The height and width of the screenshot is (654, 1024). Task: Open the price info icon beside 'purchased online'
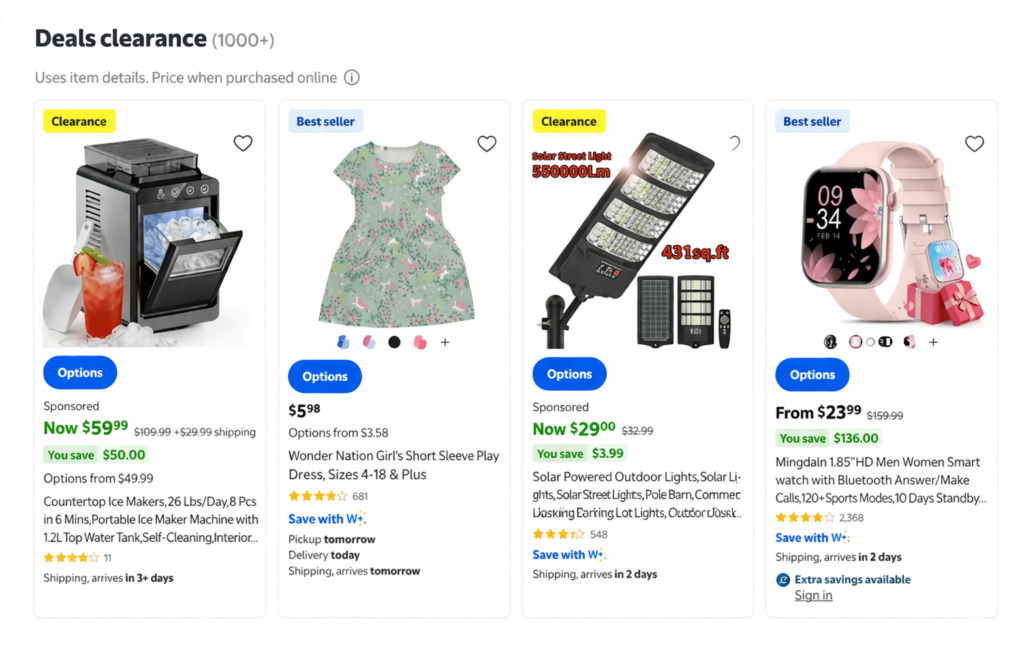tap(352, 78)
